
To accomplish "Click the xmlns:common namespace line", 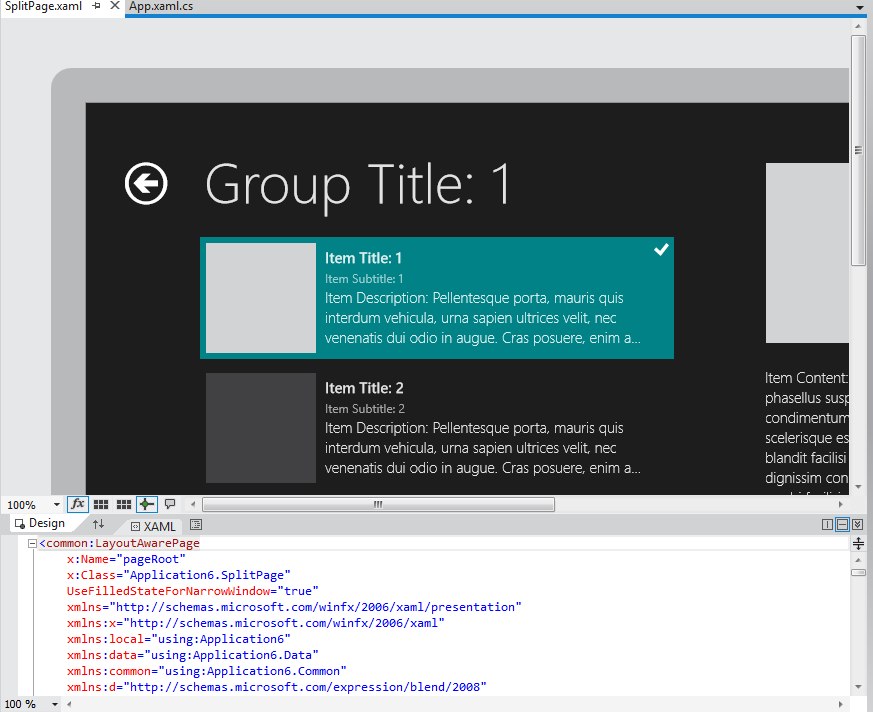I will click(x=207, y=671).
